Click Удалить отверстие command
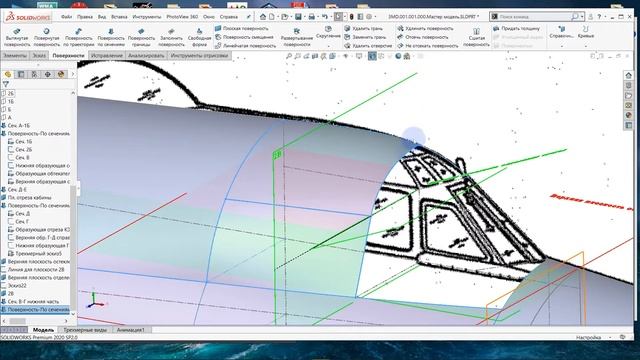Viewport: 640px width, 360px height. [368, 46]
